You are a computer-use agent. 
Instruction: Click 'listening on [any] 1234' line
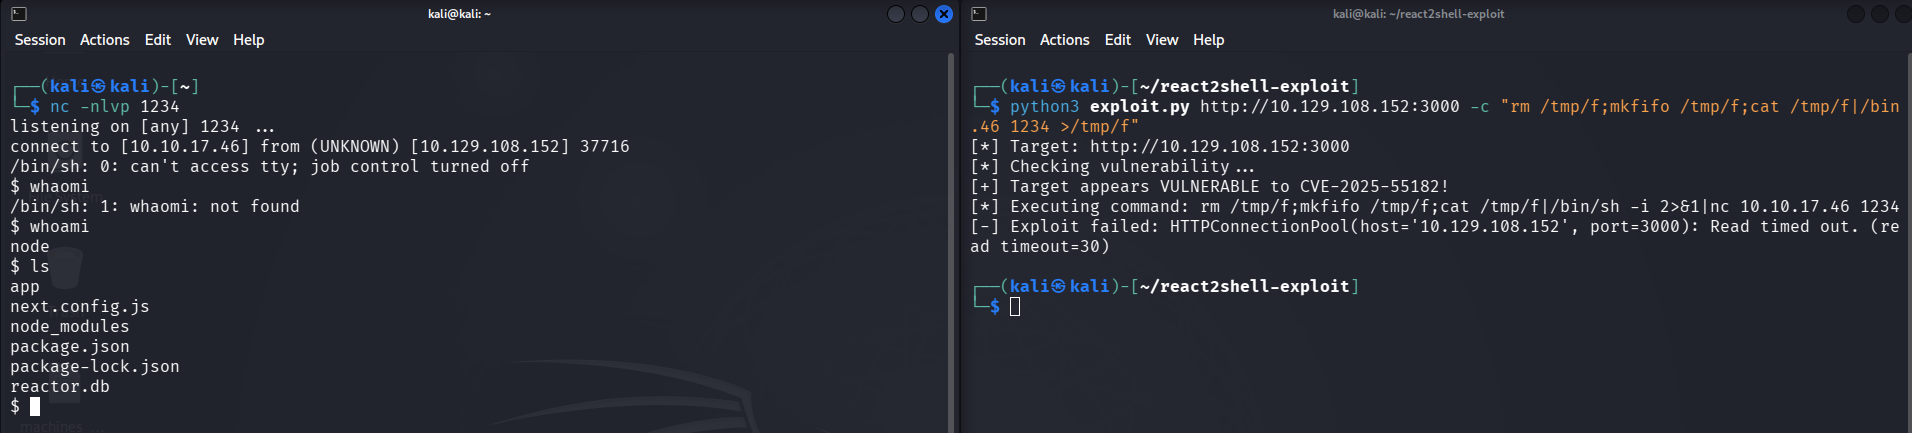142,127
